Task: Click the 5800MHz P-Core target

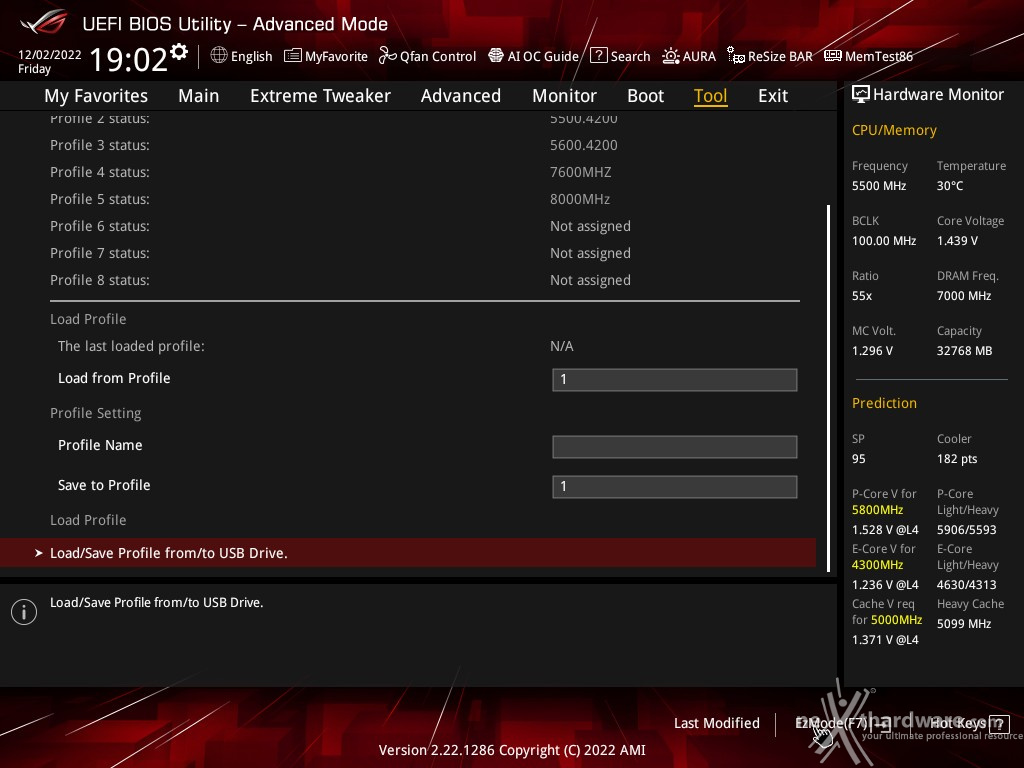Action: pyautogui.click(x=877, y=510)
